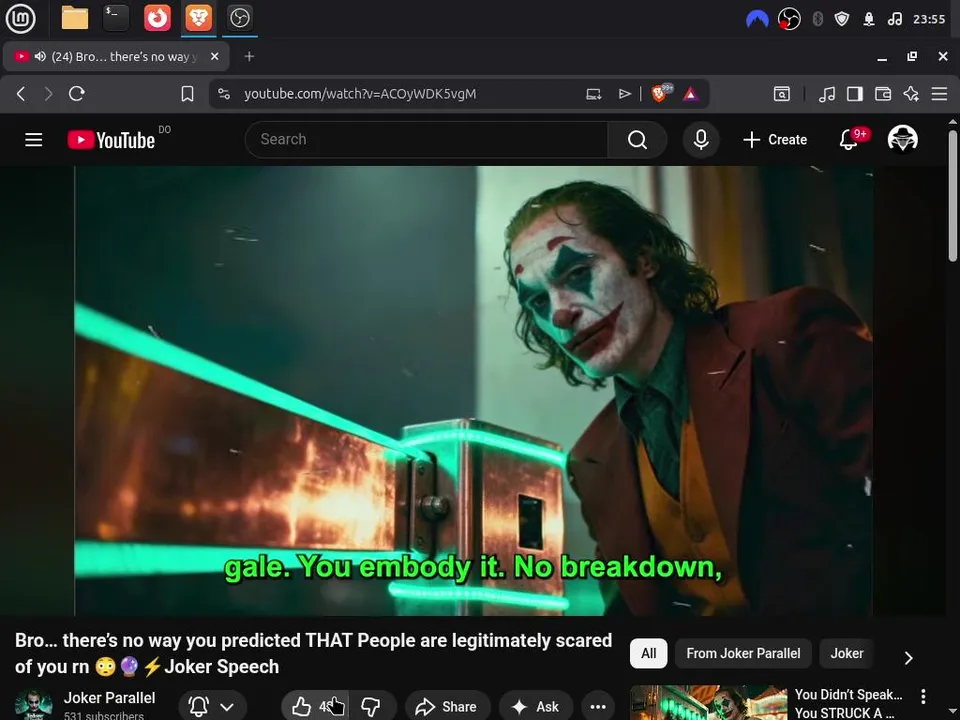Screen dimensions: 960x720
Task: Switch to OBS Studio in the panel
Action: click(239, 18)
